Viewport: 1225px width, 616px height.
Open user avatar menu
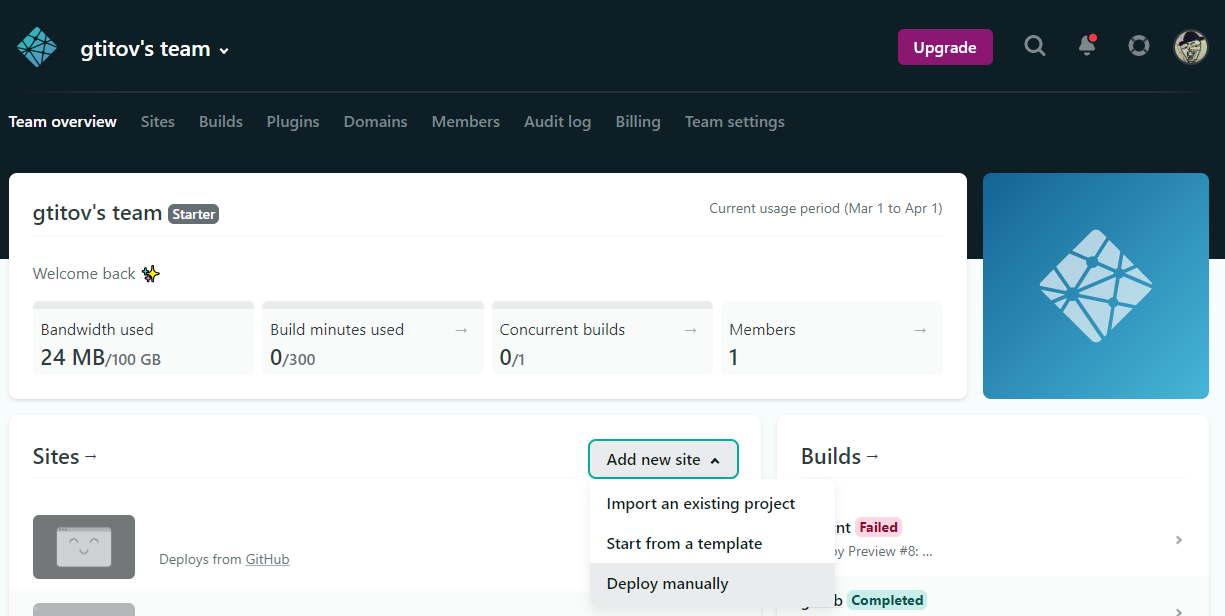point(1191,47)
